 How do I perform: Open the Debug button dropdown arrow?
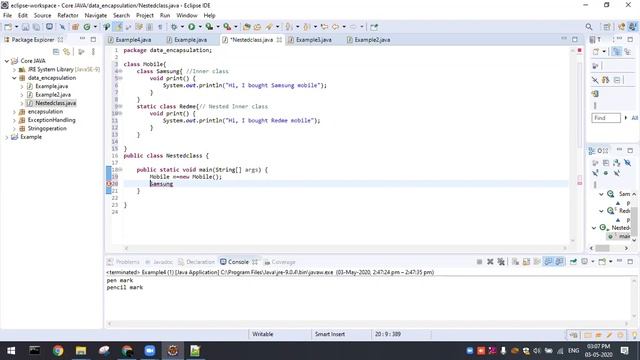tap(182, 27)
